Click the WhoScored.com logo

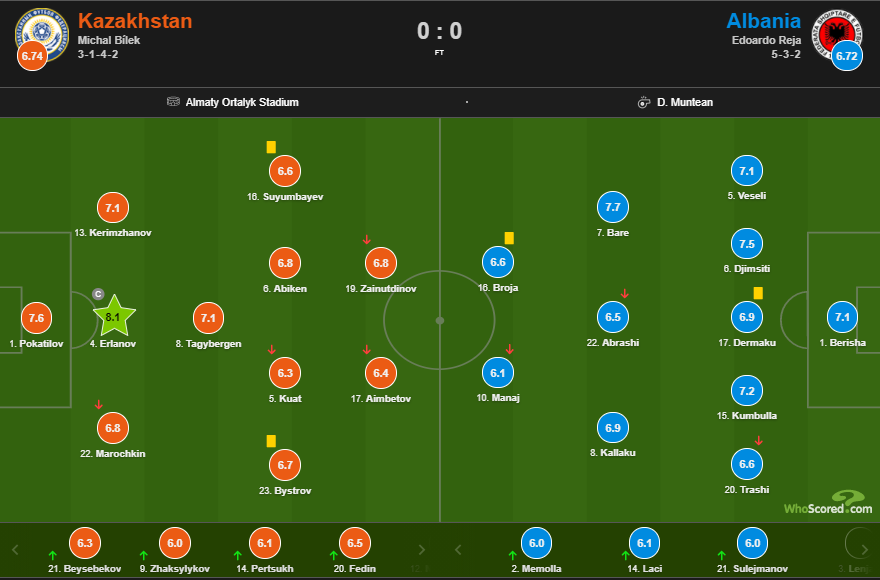[x=828, y=503]
